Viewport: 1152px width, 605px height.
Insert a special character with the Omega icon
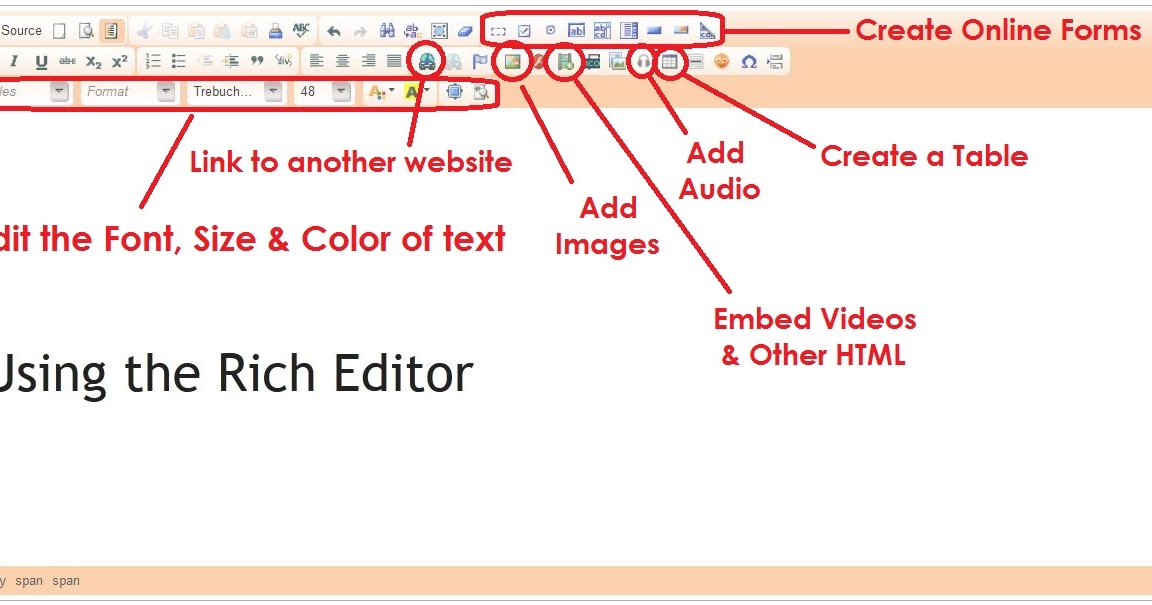(x=750, y=61)
